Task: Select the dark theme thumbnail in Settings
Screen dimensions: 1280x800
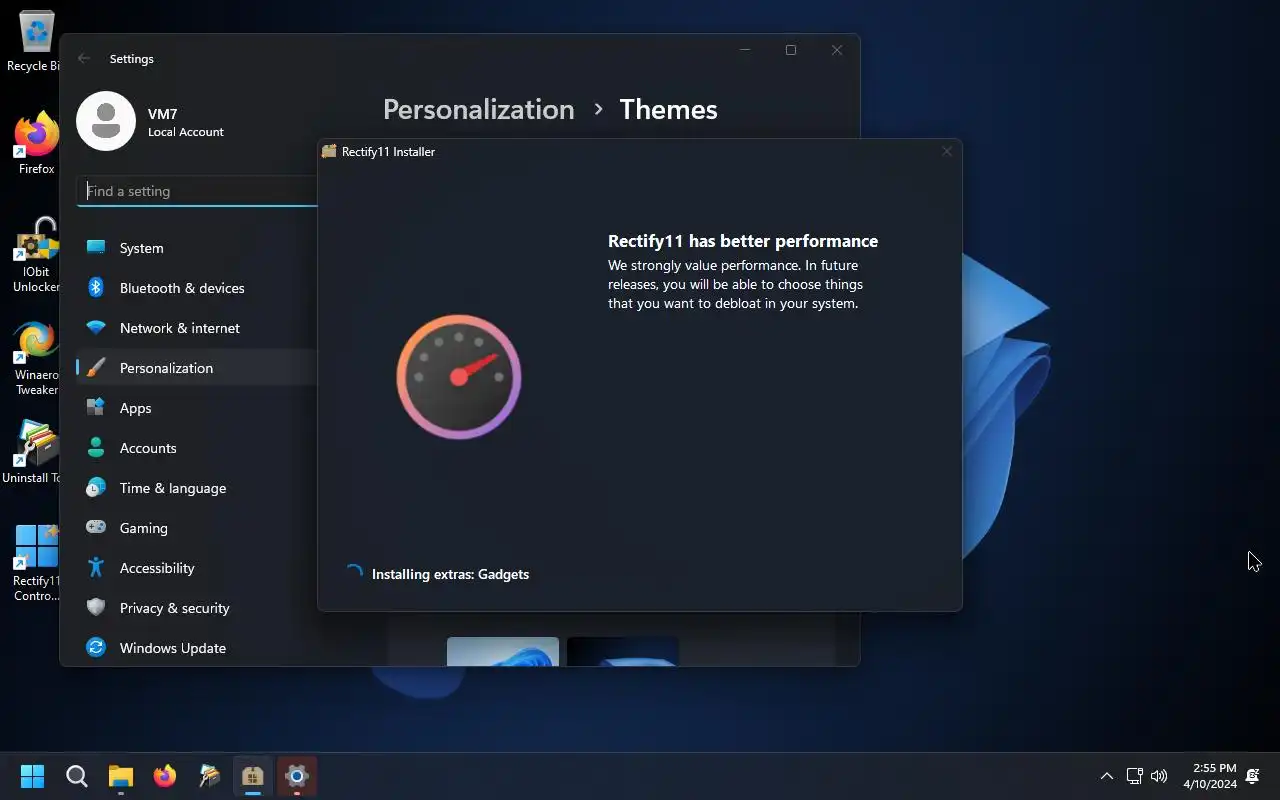Action: pos(623,651)
